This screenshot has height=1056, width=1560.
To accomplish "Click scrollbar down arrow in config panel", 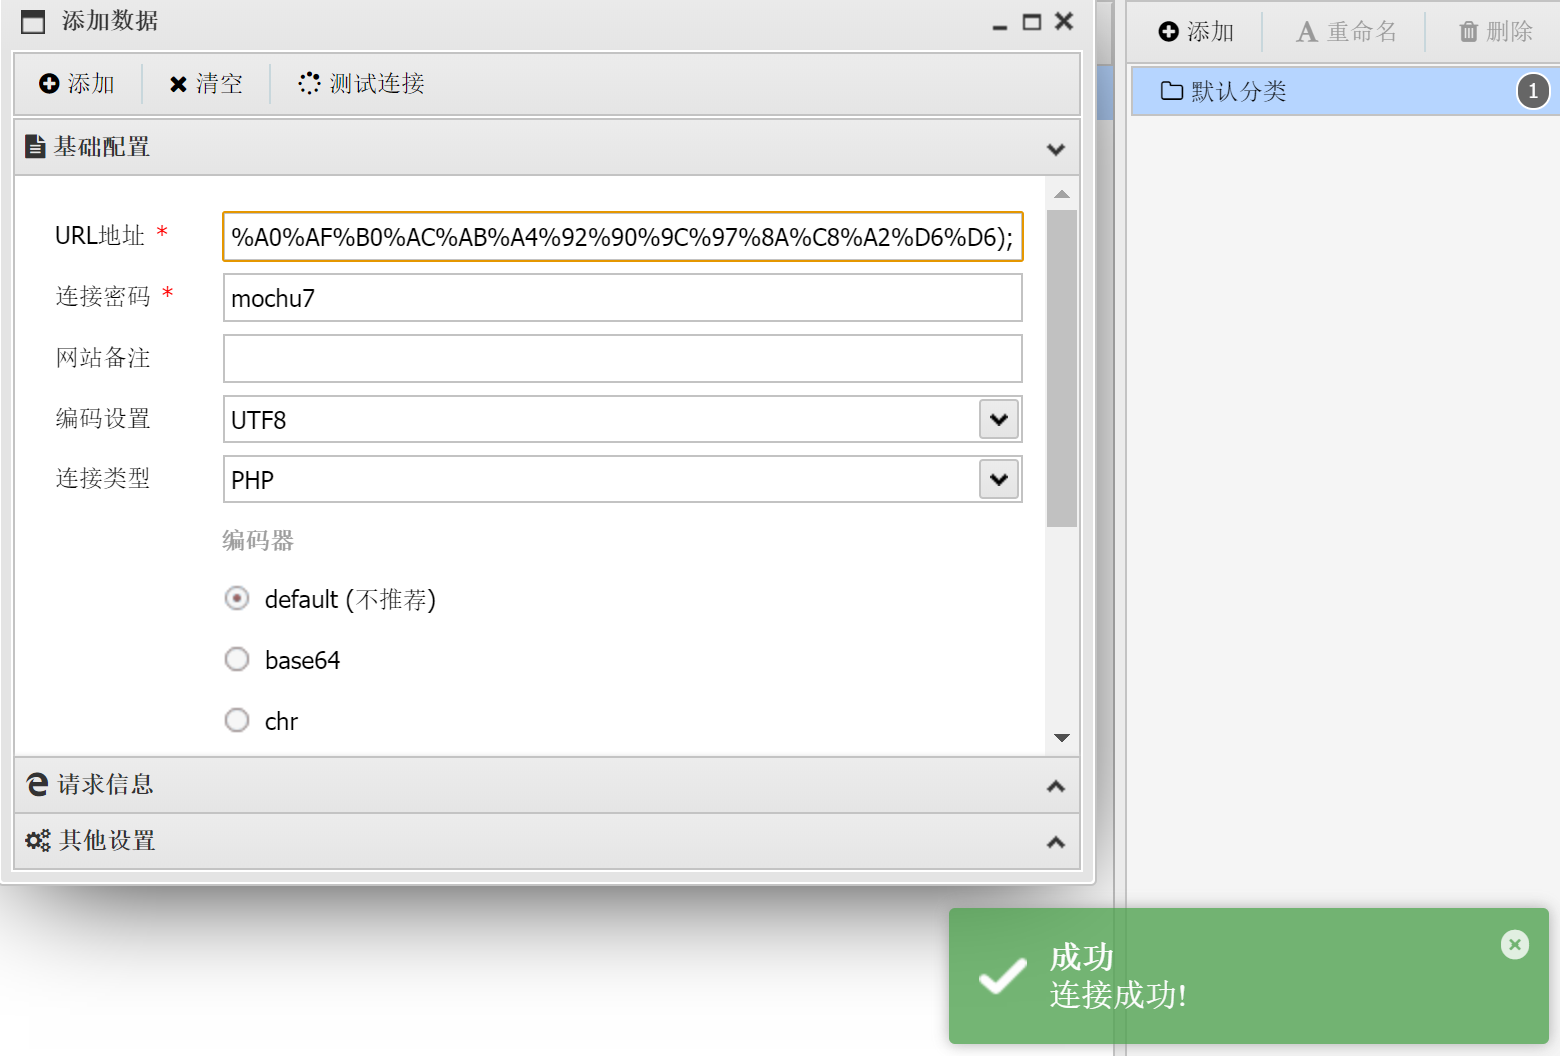I will (1062, 738).
